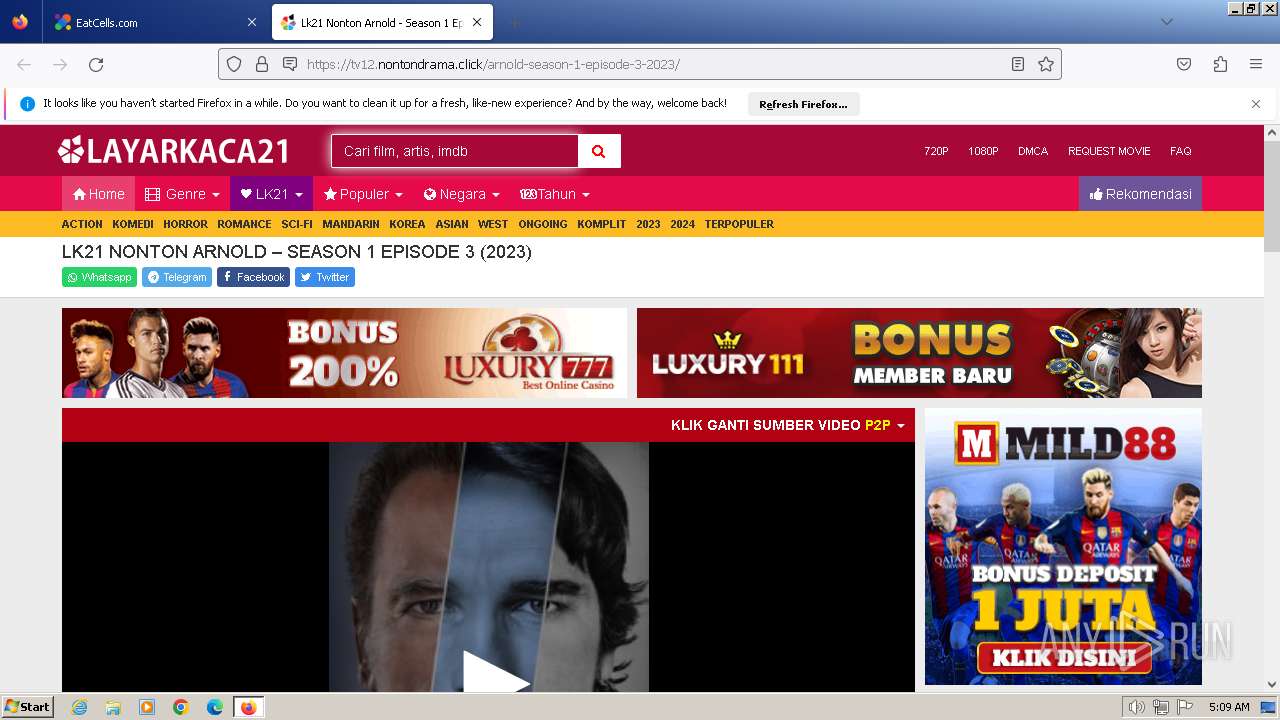Show site security padlock info
This screenshot has width=1280, height=720.
coord(262,64)
